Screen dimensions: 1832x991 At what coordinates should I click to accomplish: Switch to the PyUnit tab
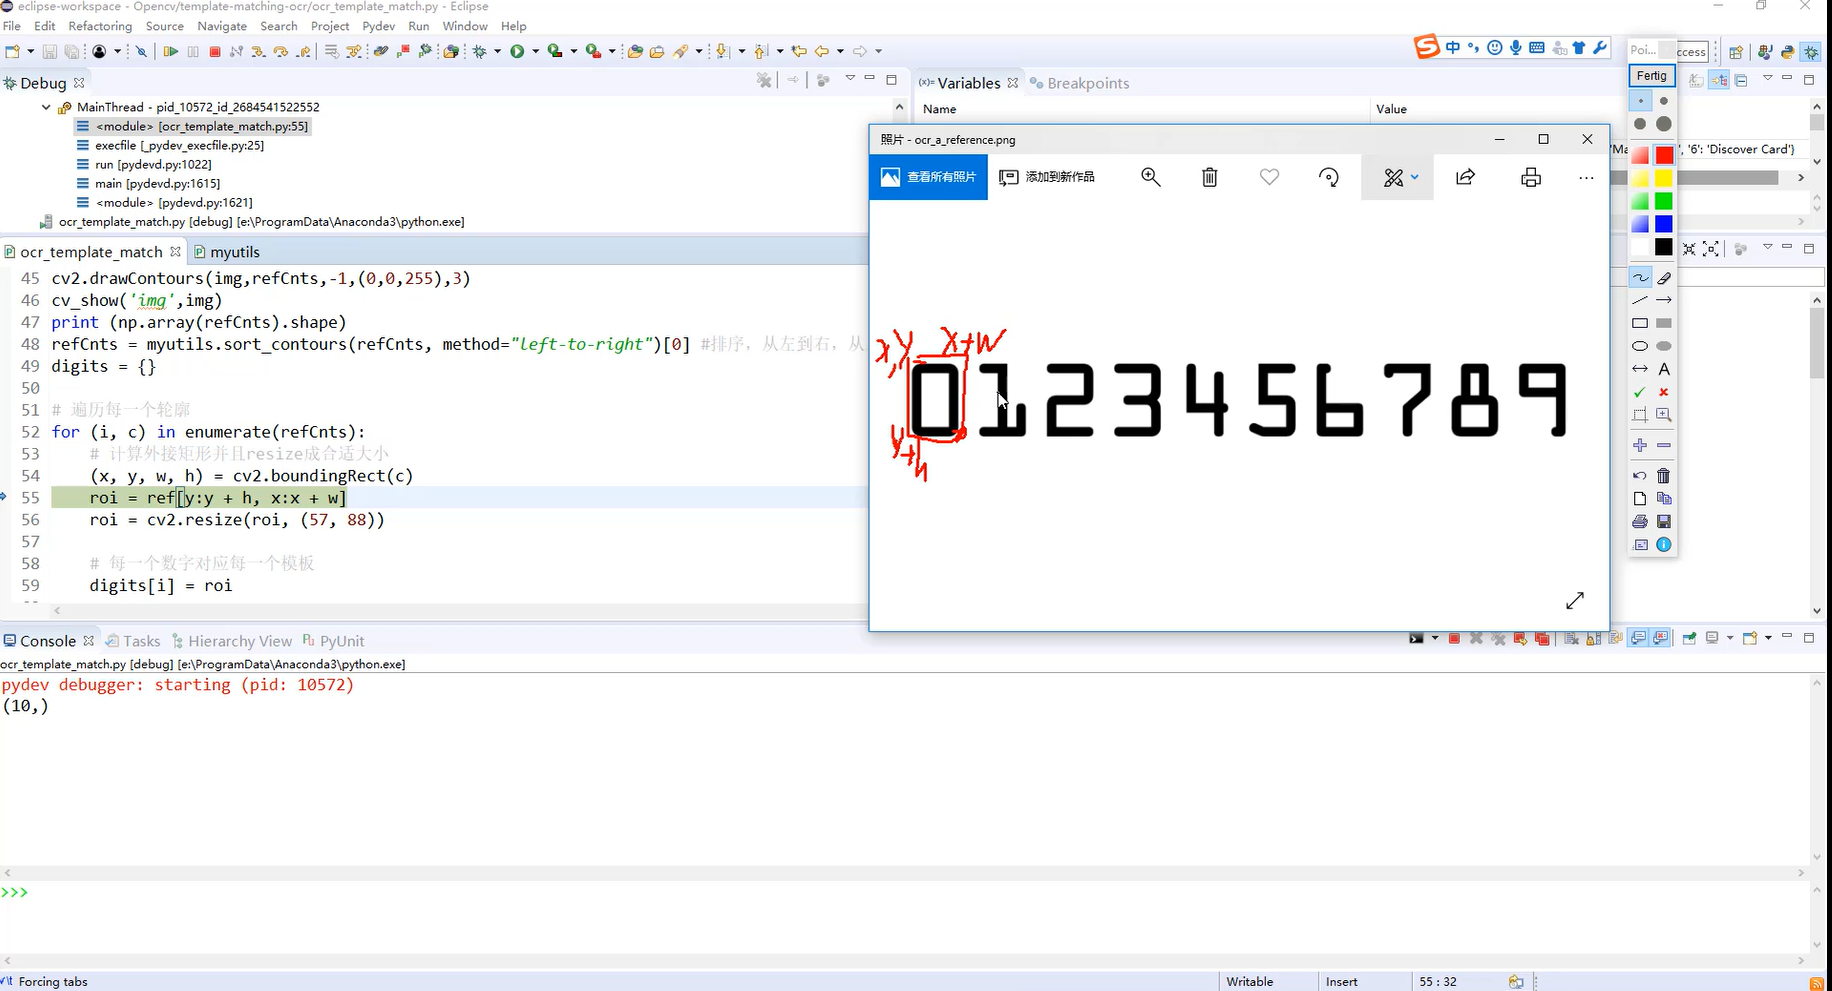coord(334,641)
